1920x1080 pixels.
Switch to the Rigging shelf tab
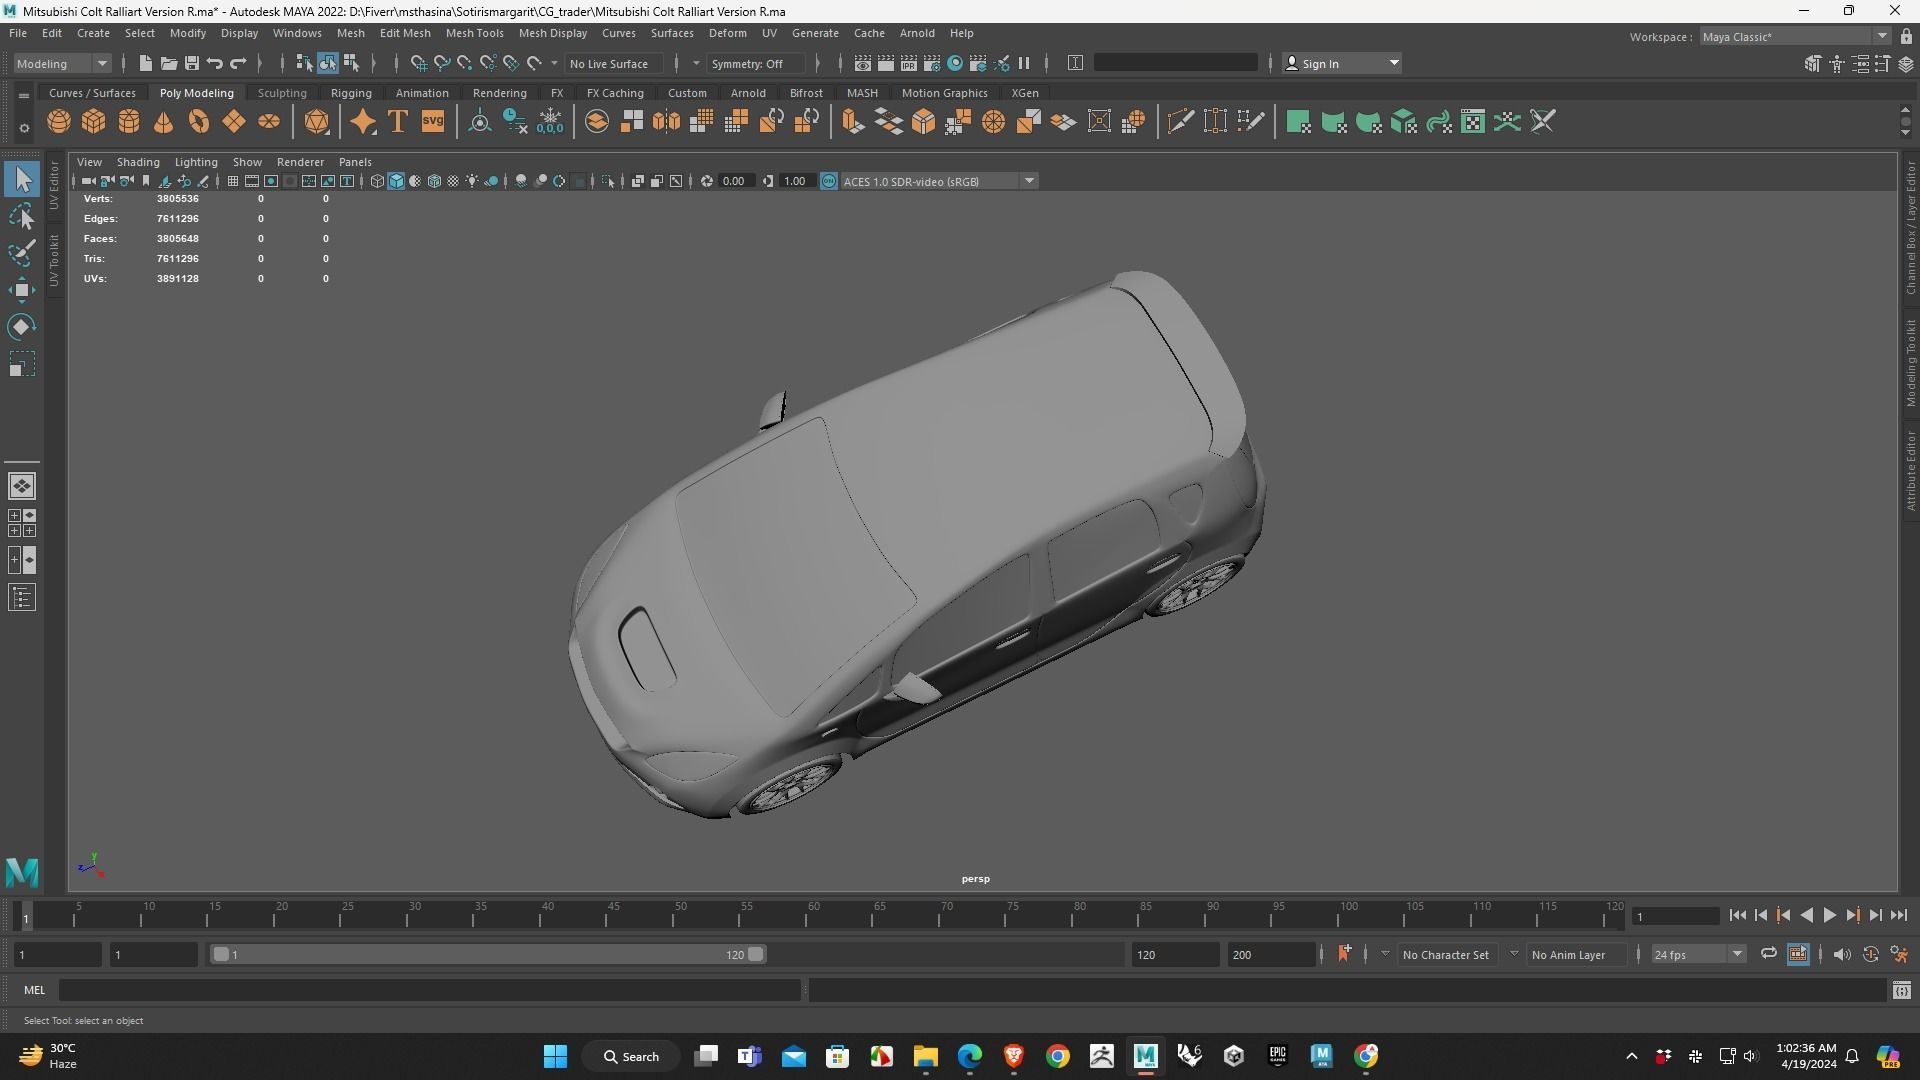(351, 93)
